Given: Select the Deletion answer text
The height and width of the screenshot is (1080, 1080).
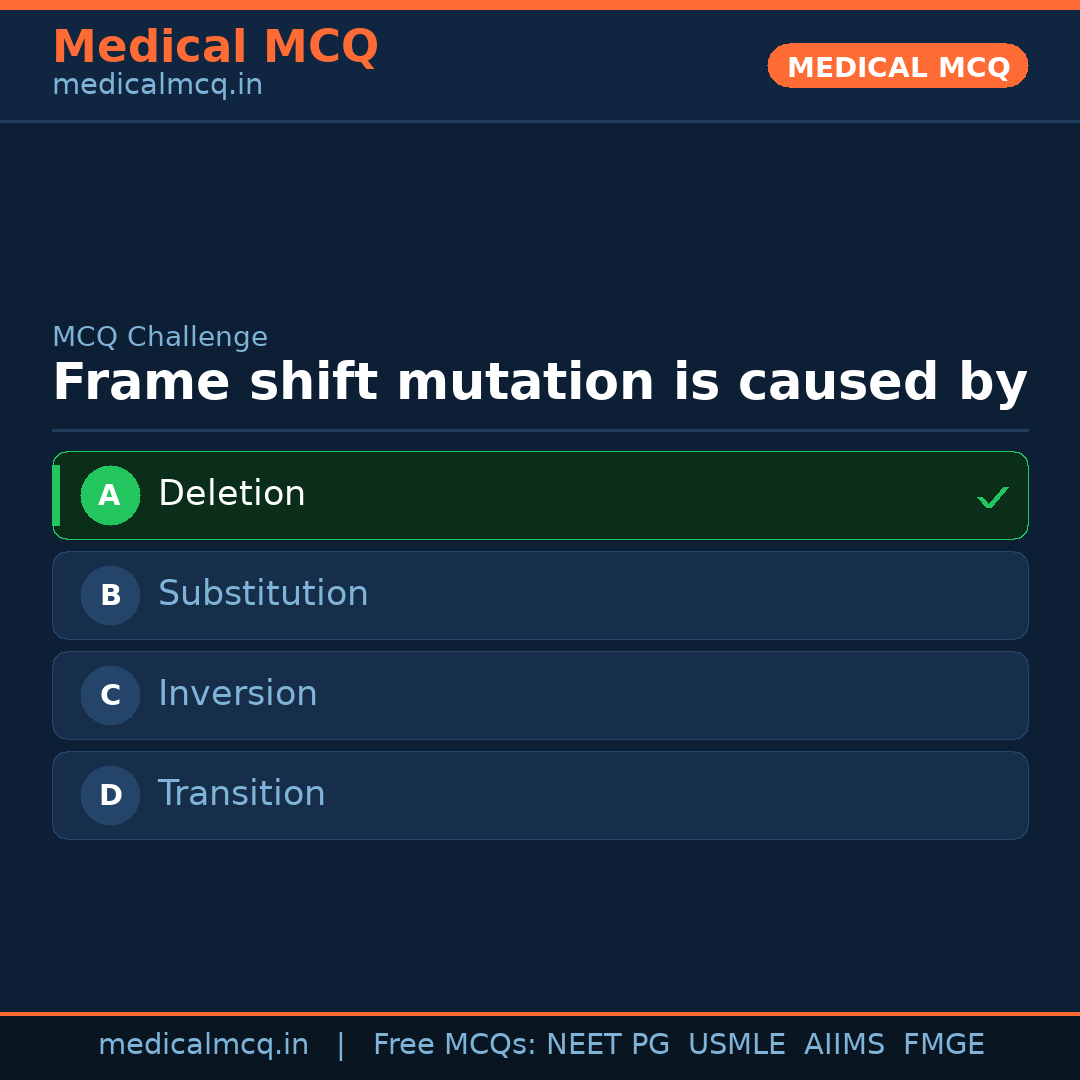Looking at the screenshot, I should pos(232,494).
